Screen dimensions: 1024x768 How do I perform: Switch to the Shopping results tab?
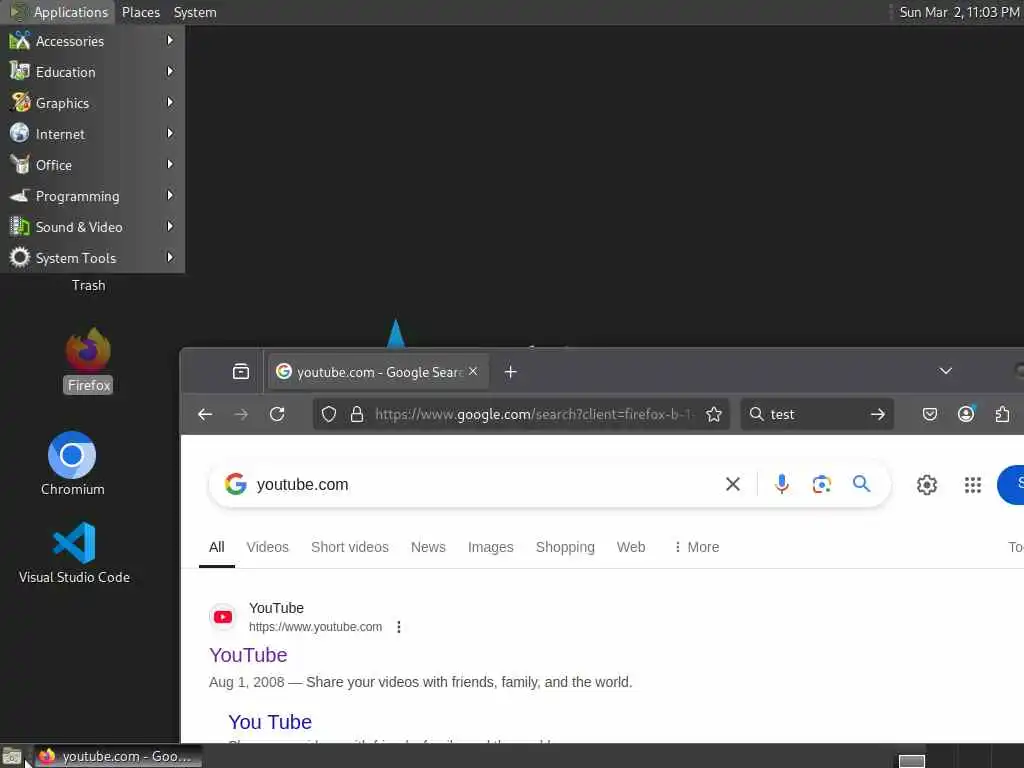pyautogui.click(x=565, y=547)
